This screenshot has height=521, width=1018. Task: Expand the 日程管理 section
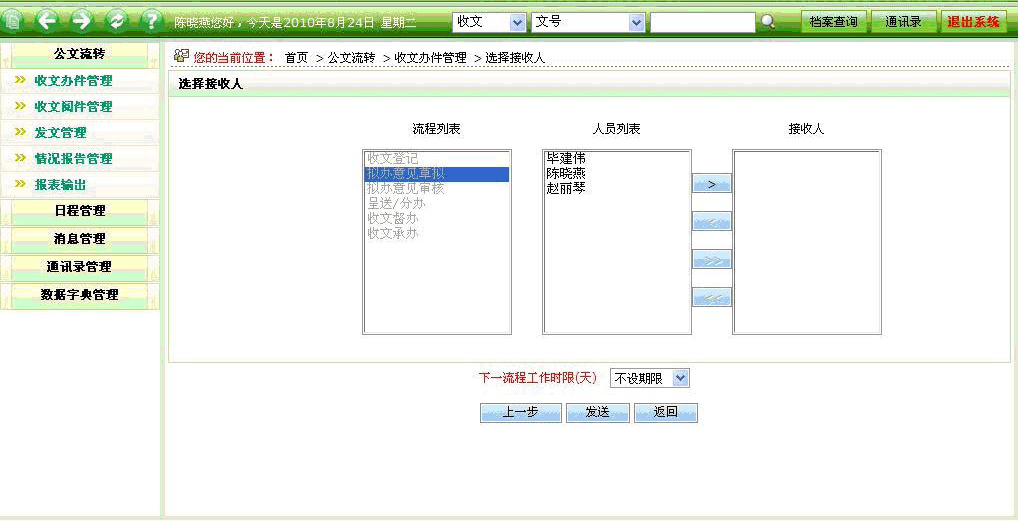pyautogui.click(x=79, y=211)
